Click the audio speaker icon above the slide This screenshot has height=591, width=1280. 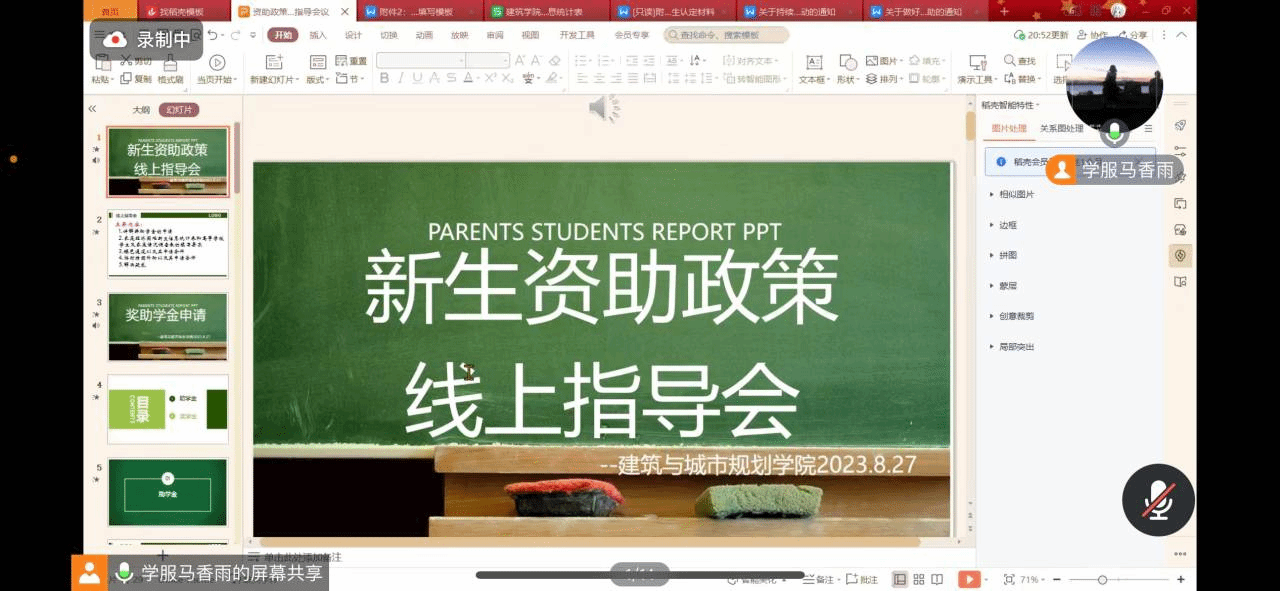[x=603, y=107]
